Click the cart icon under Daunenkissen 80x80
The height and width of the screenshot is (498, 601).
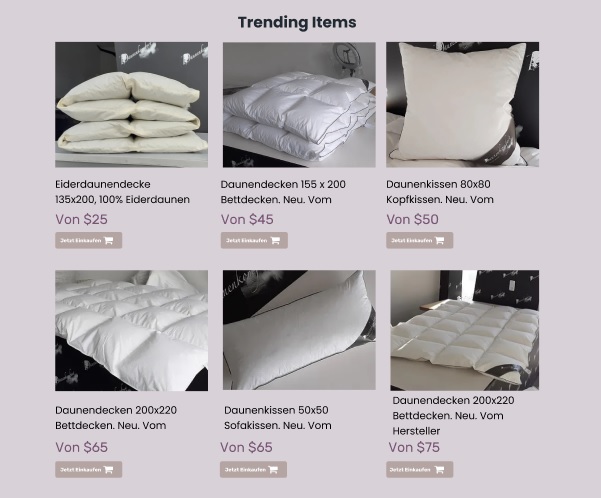440,240
